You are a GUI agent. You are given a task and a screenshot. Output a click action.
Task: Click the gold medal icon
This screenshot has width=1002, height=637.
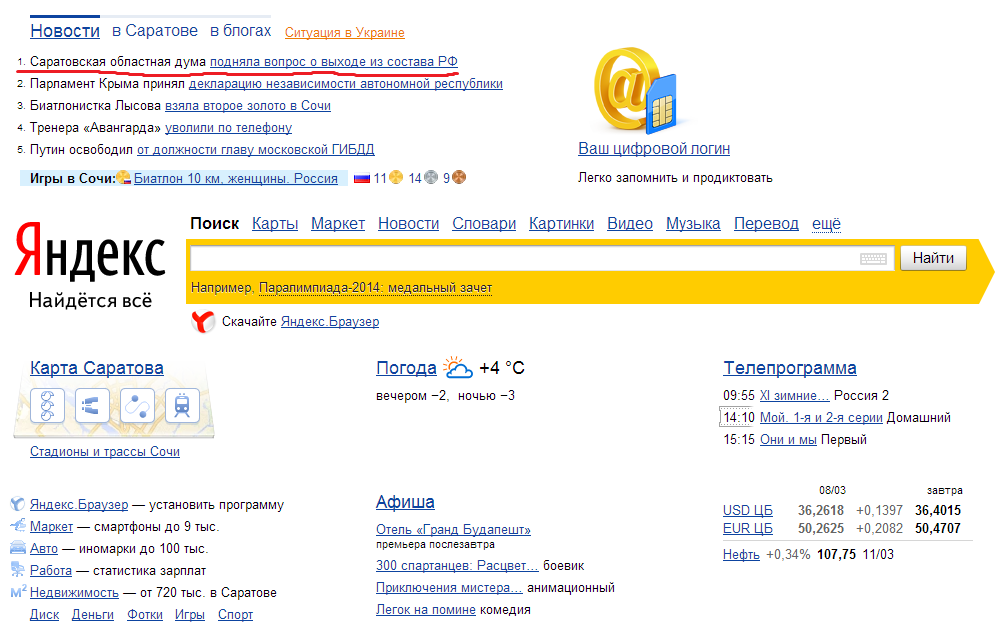click(x=396, y=178)
